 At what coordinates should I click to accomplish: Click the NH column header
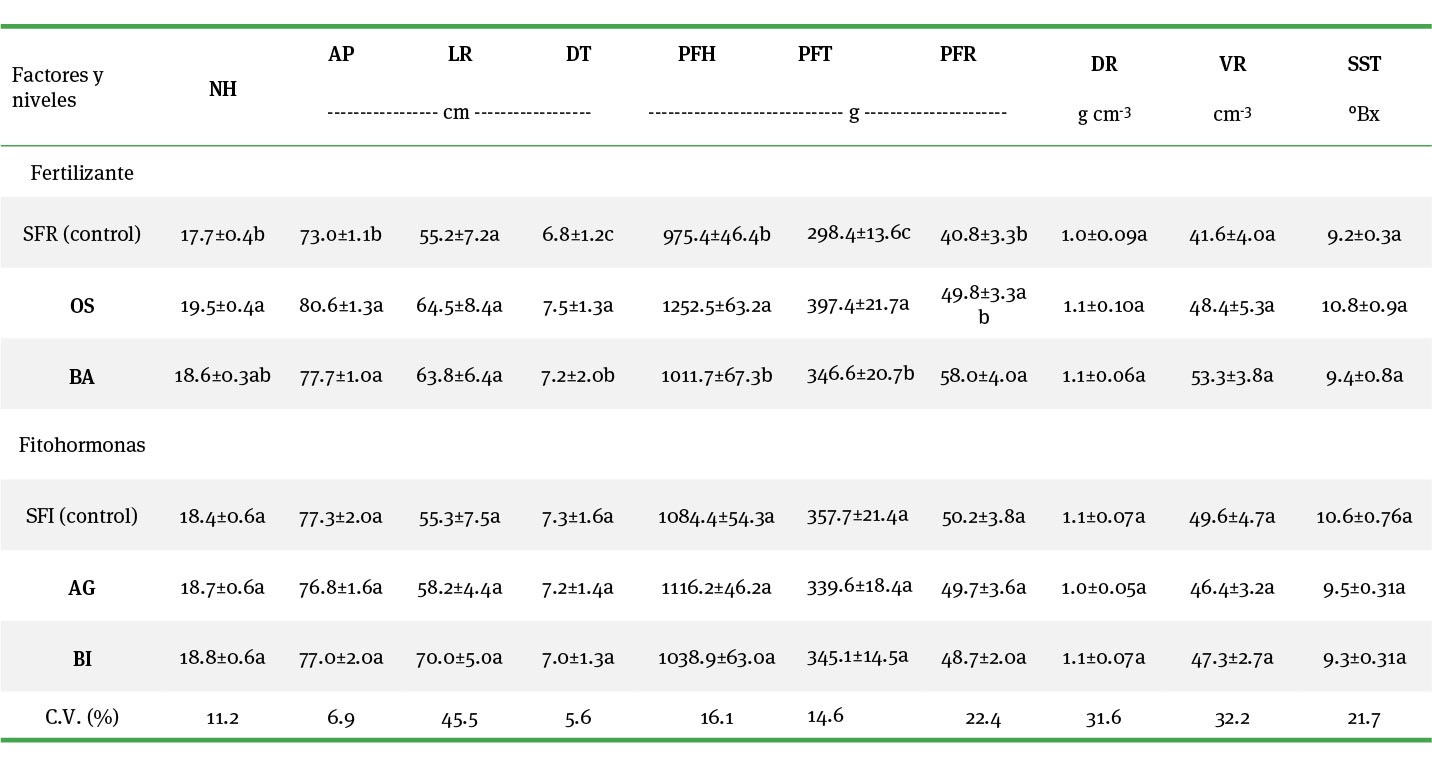point(223,89)
